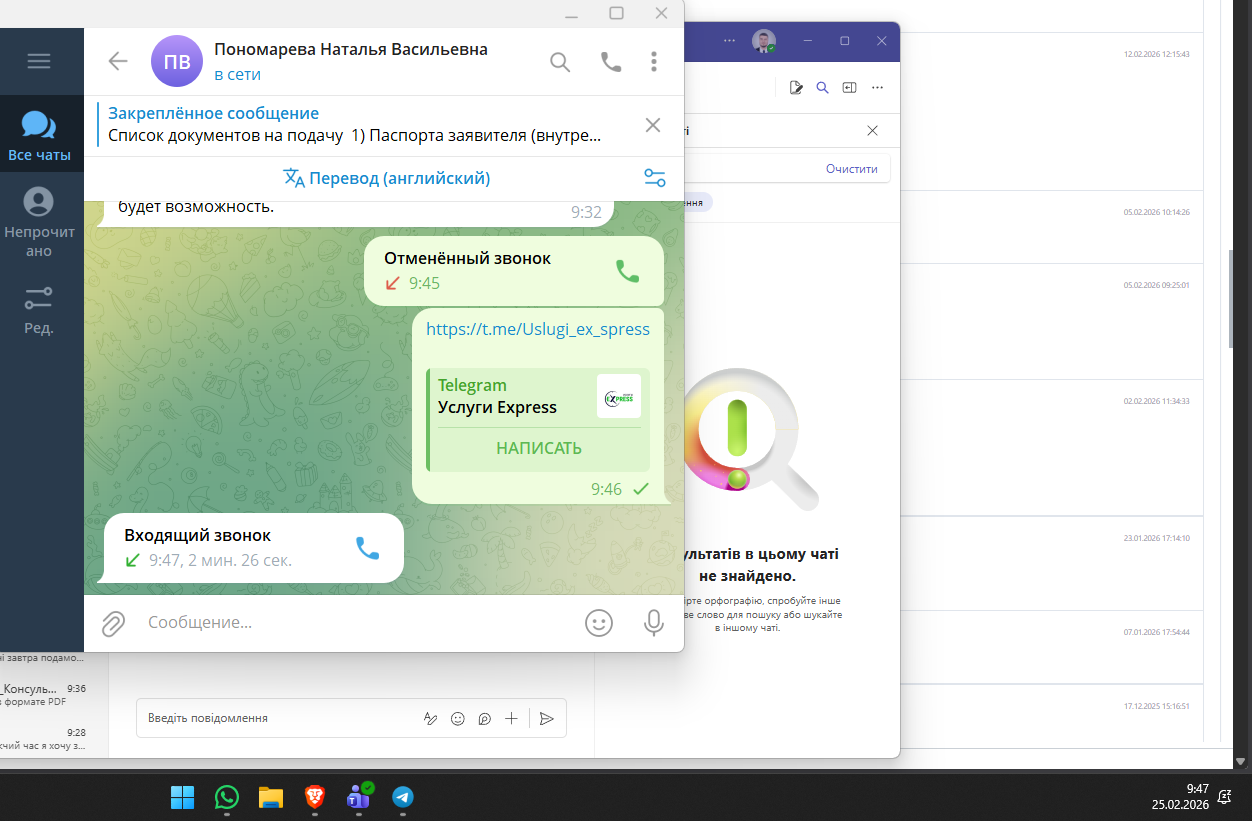The width and height of the screenshot is (1252, 821).
Task: Toggle Teams side panel icon
Action: pos(849,88)
